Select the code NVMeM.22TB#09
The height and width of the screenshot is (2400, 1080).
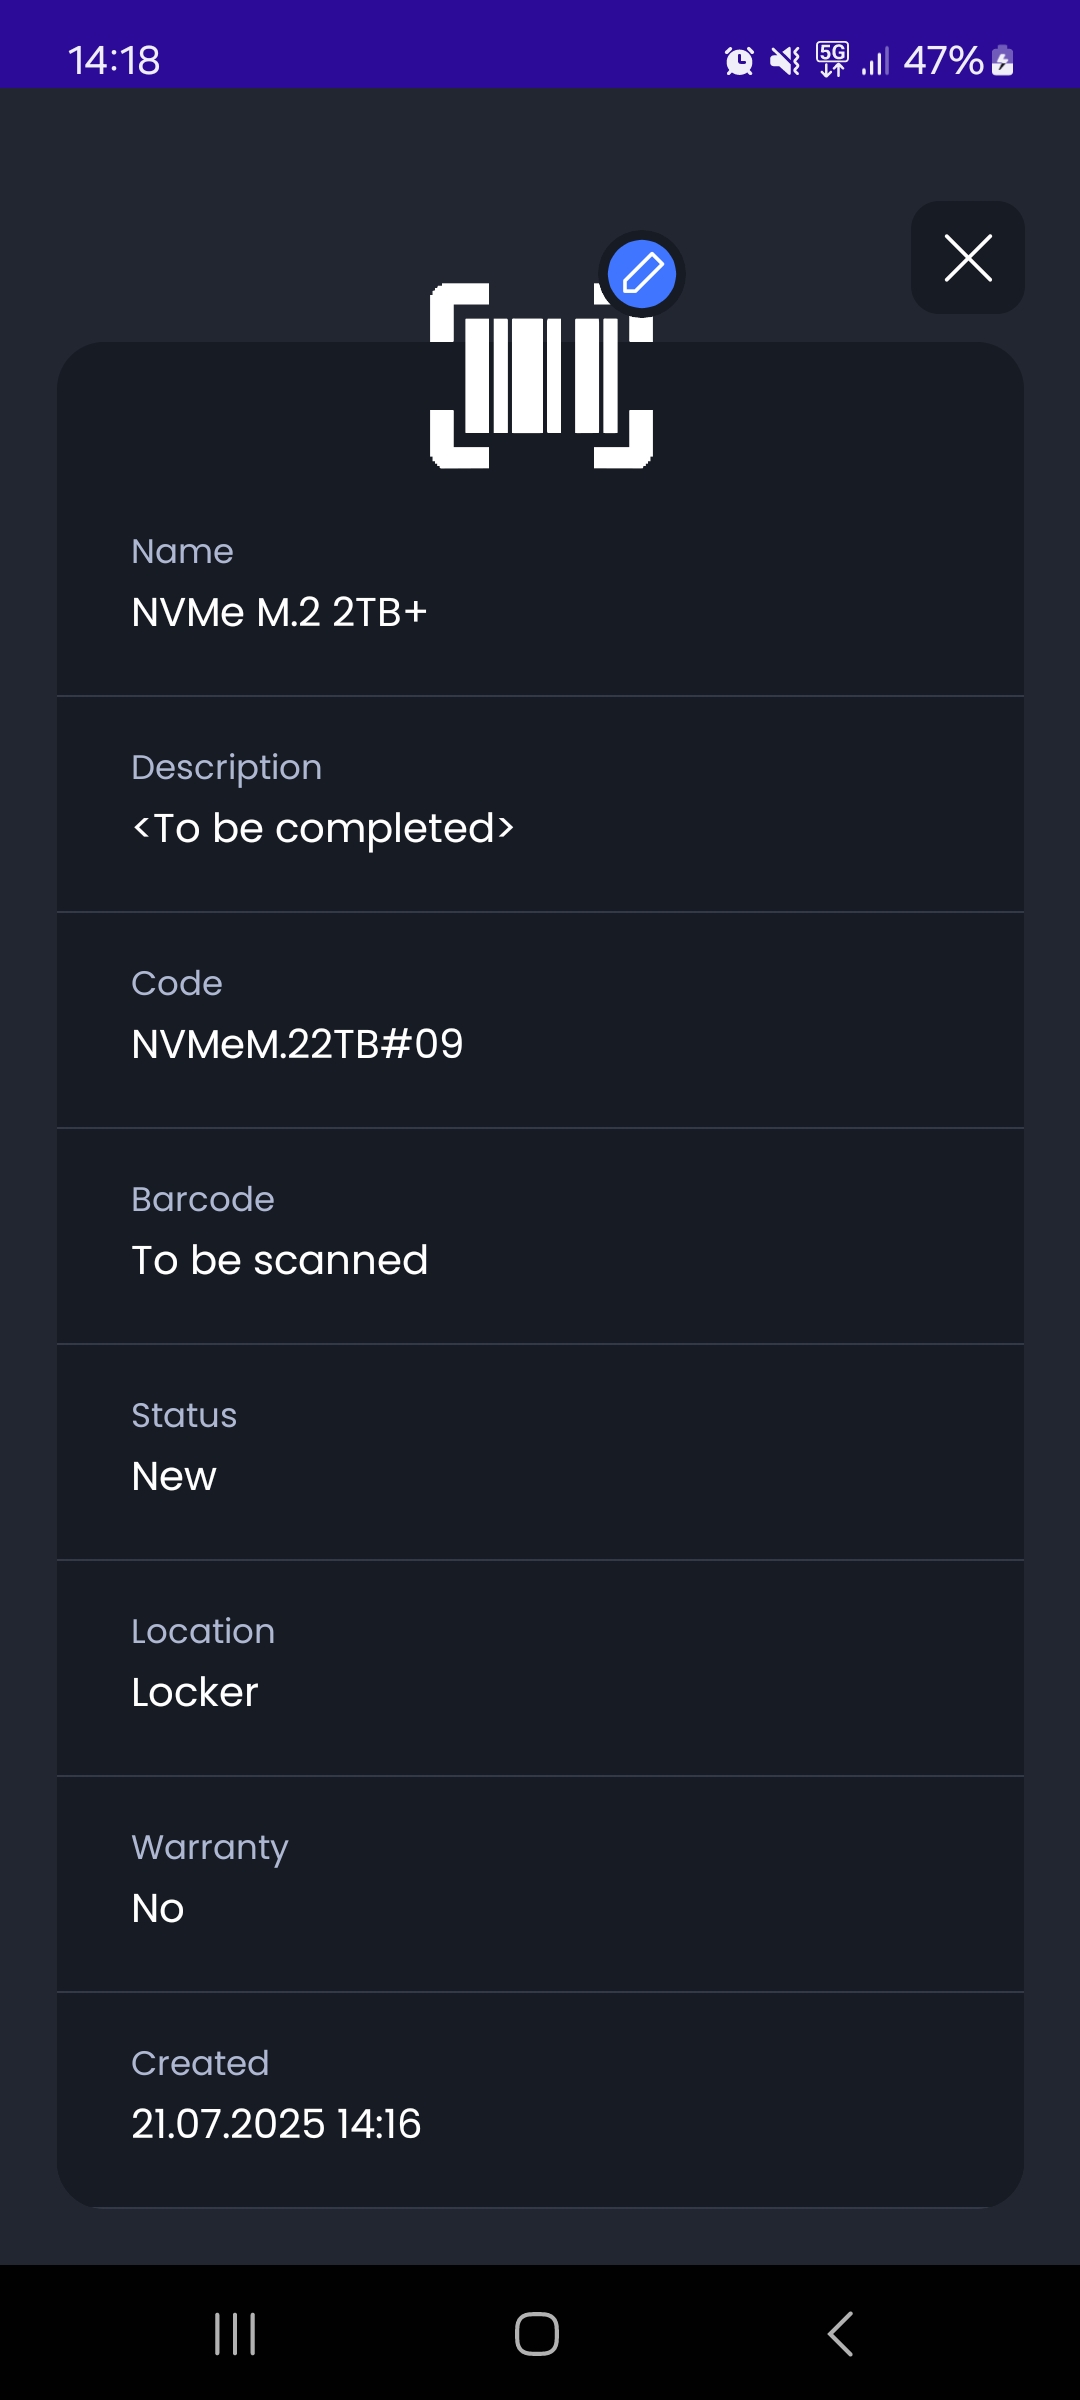[x=297, y=1044]
